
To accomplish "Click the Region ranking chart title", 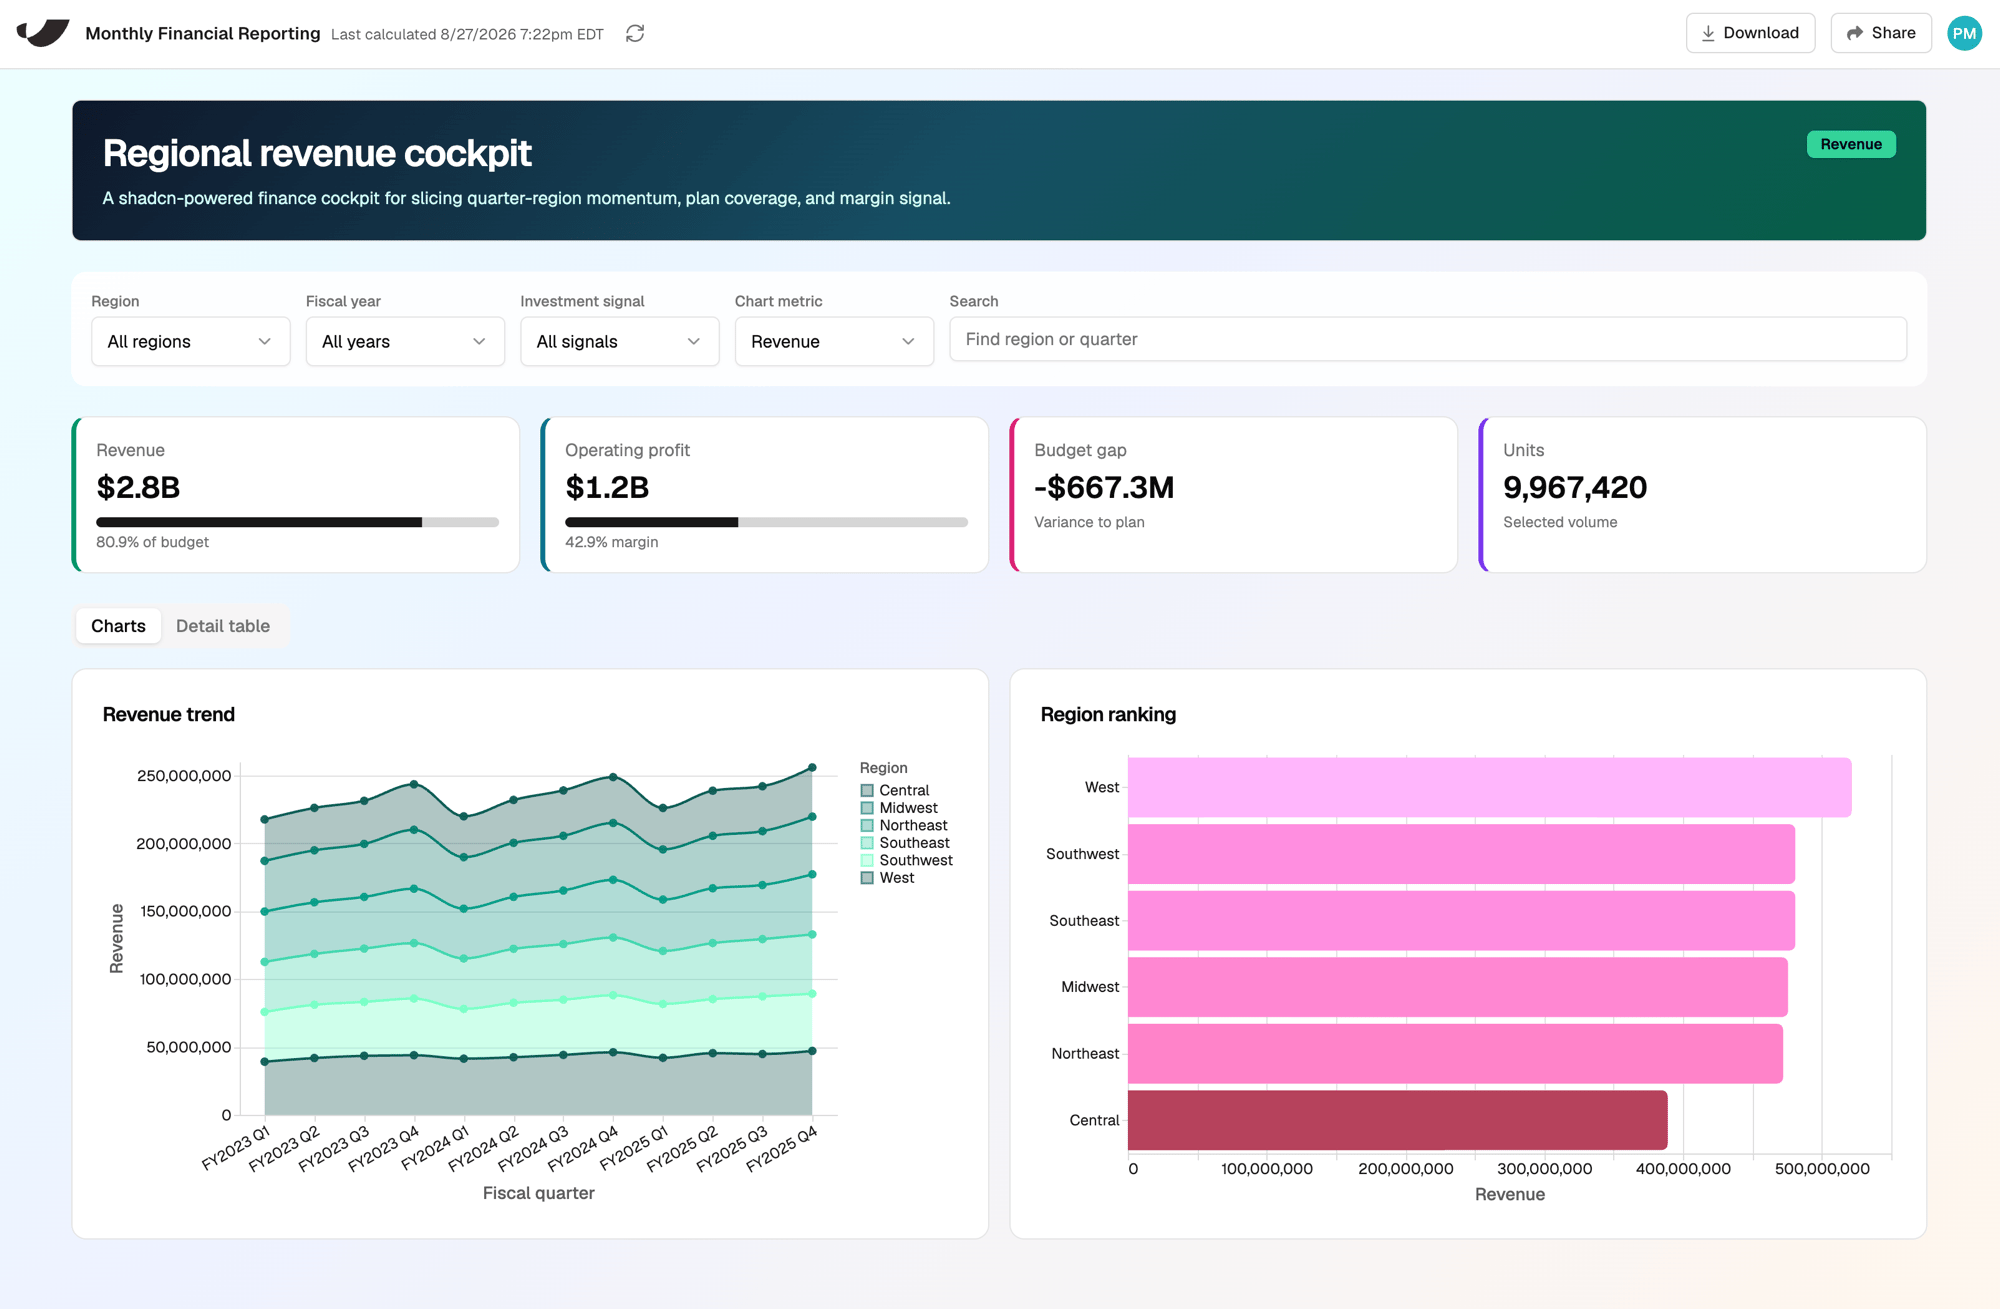I will tap(1108, 715).
